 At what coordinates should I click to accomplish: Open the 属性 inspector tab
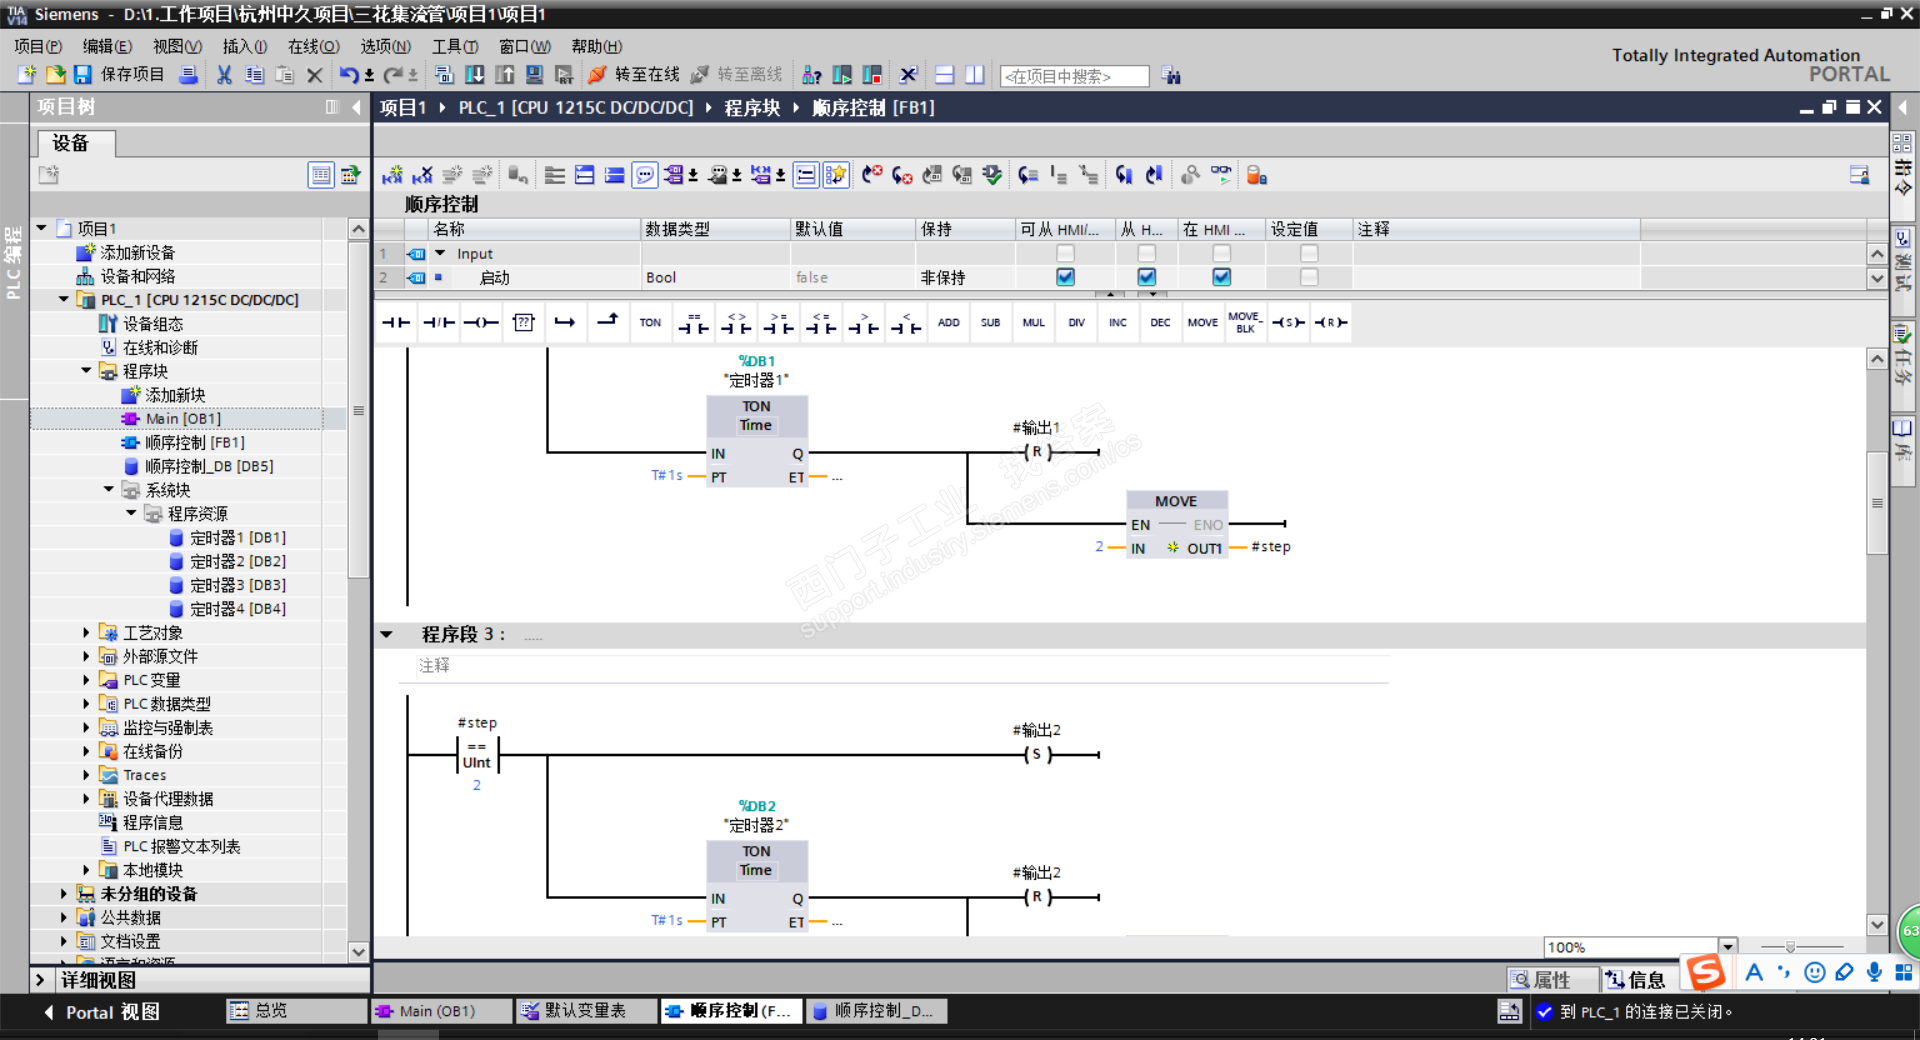click(1553, 979)
